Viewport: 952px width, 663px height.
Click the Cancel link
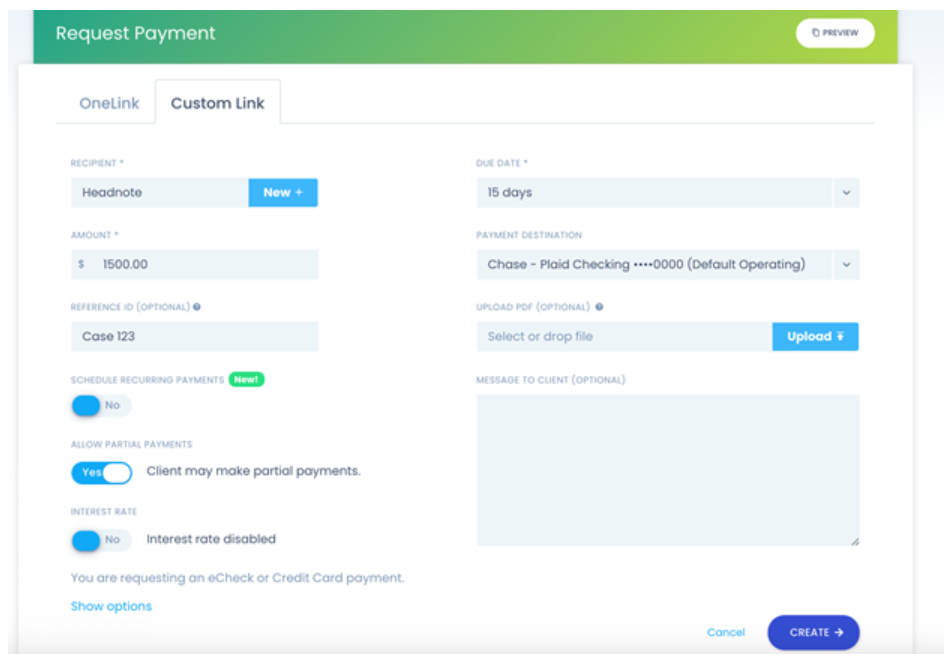click(726, 633)
